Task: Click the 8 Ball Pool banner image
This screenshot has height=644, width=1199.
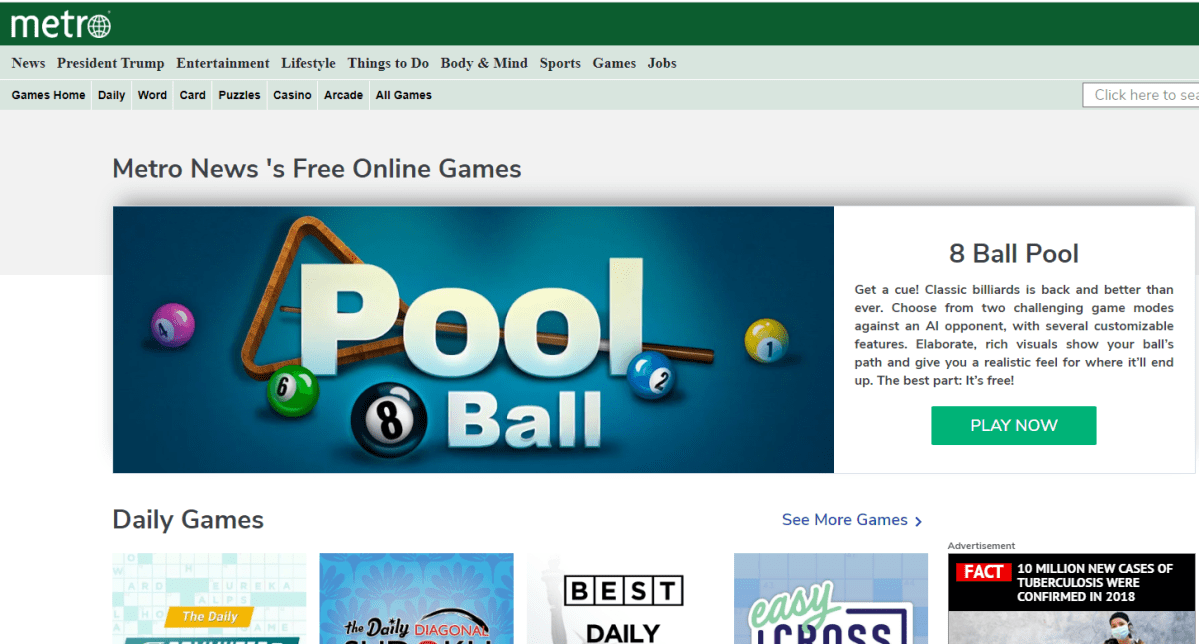Action: (x=473, y=340)
